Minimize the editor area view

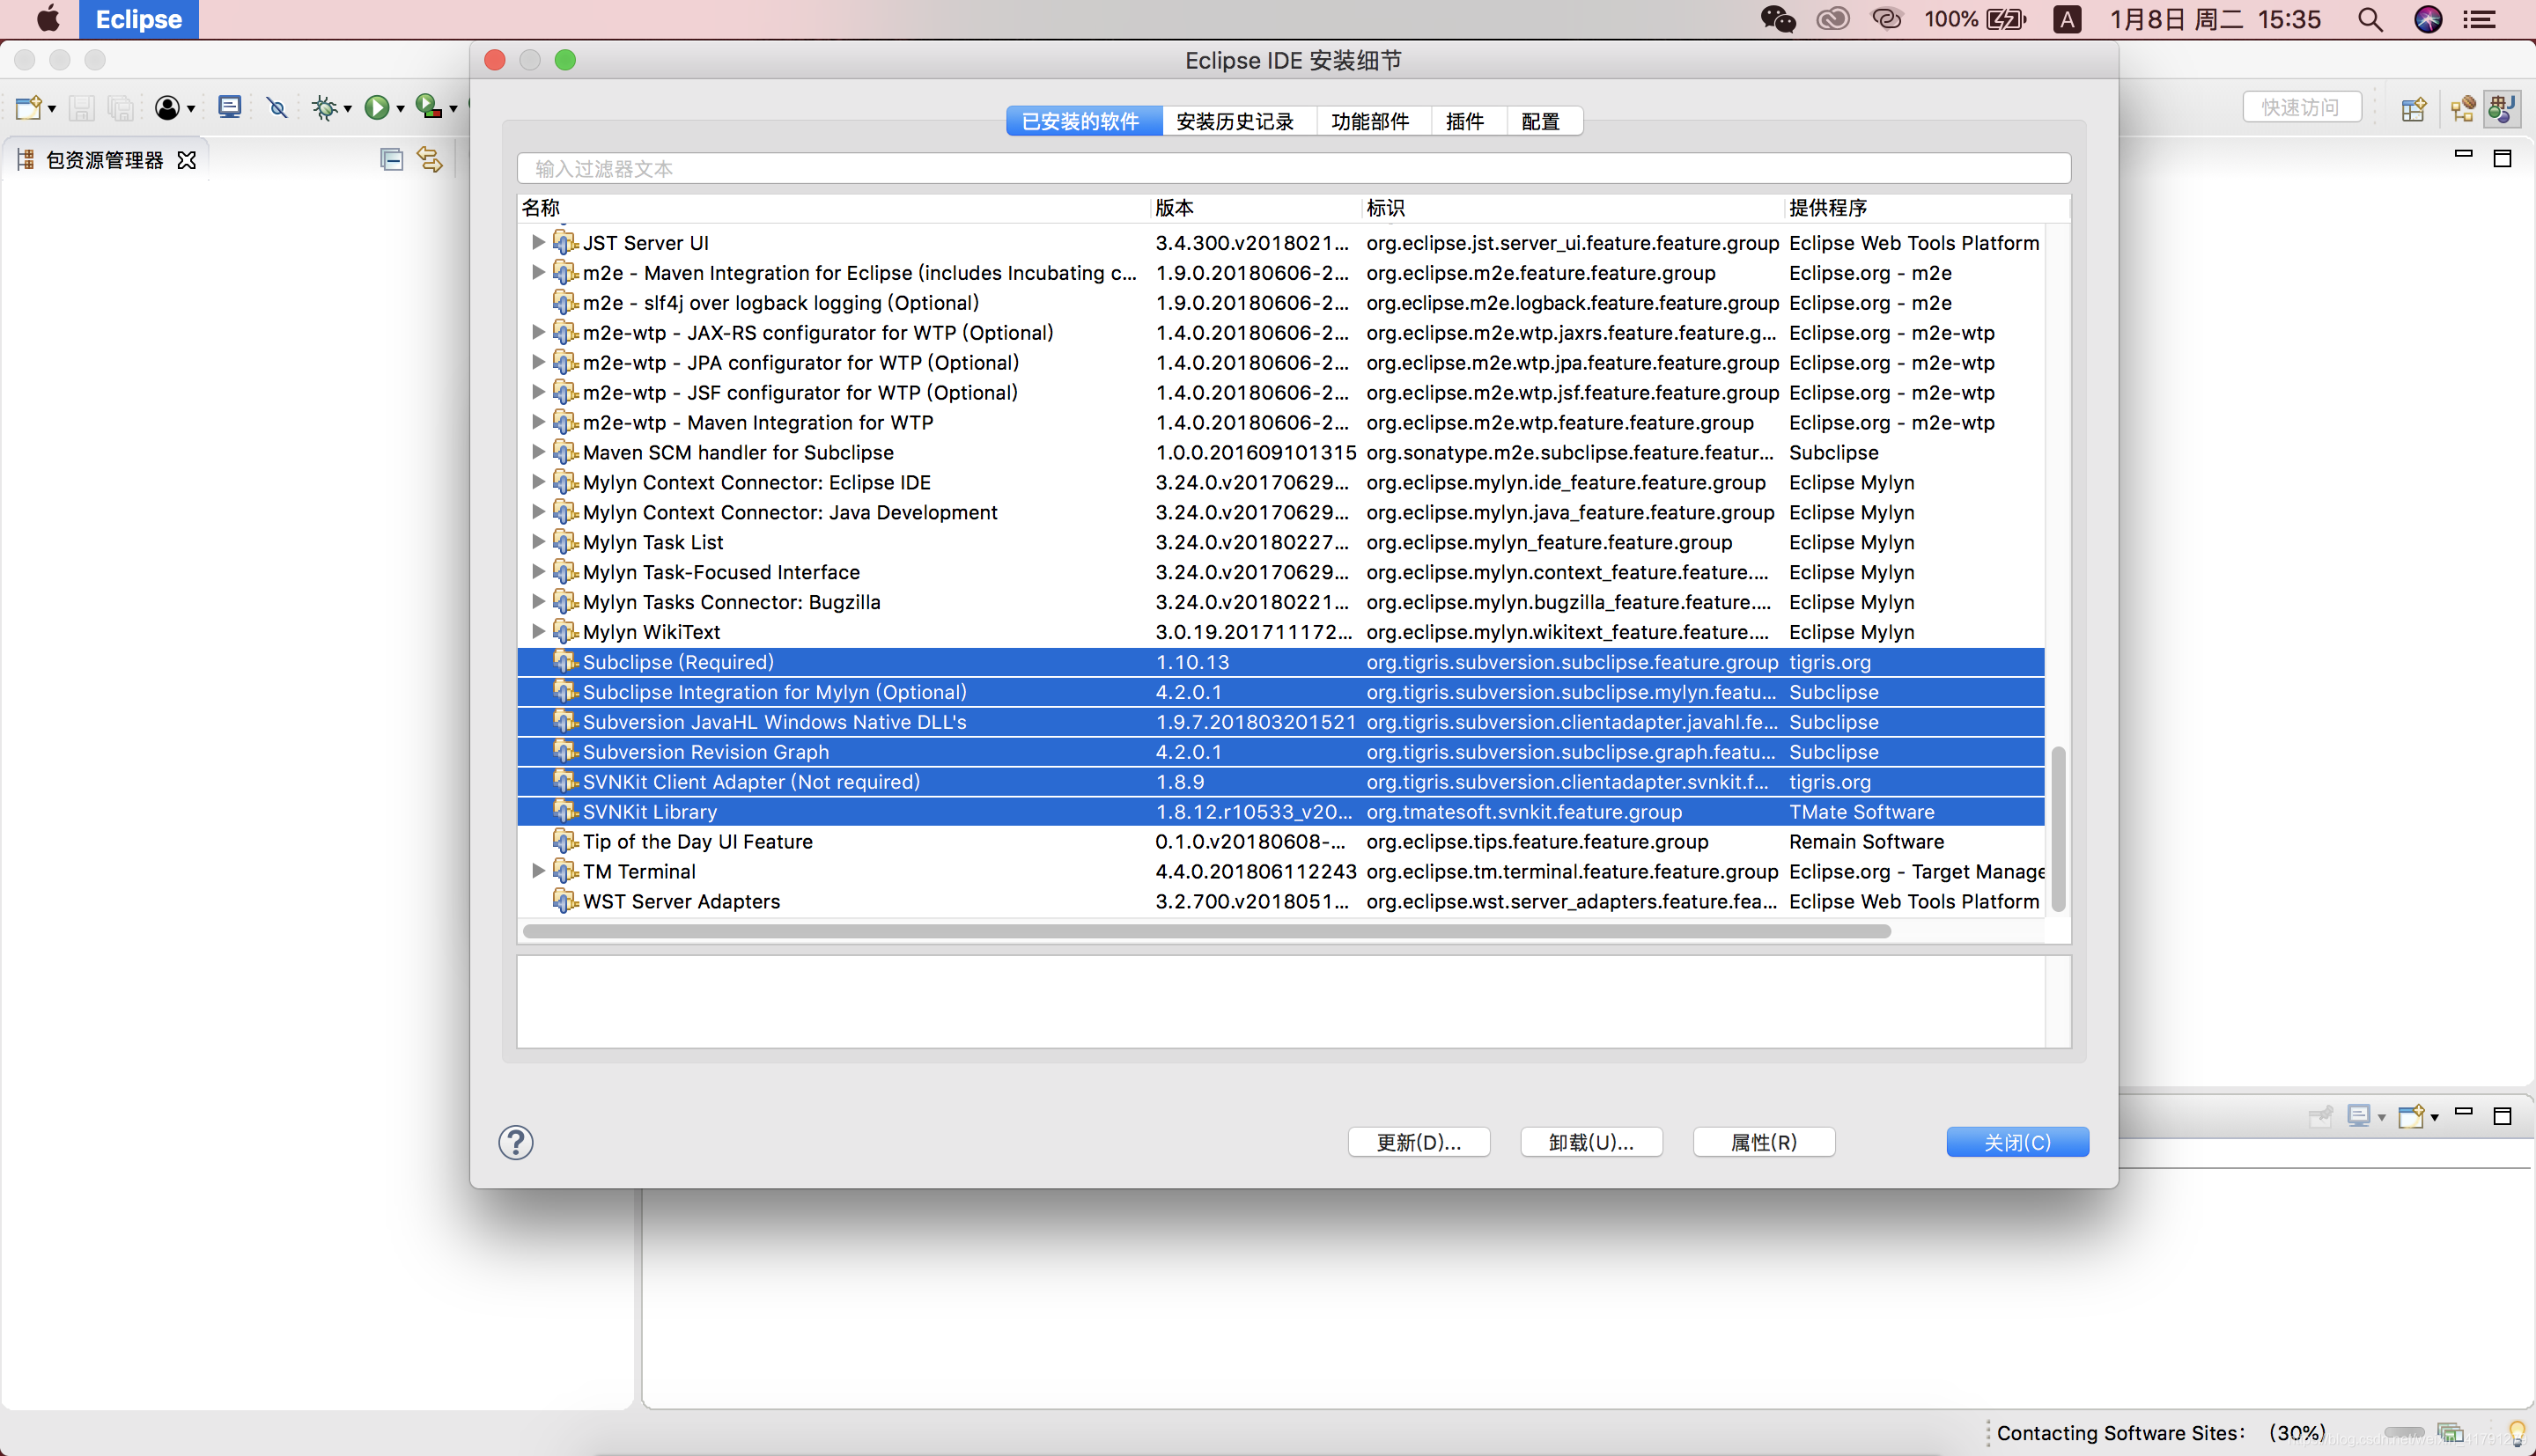tap(2463, 154)
